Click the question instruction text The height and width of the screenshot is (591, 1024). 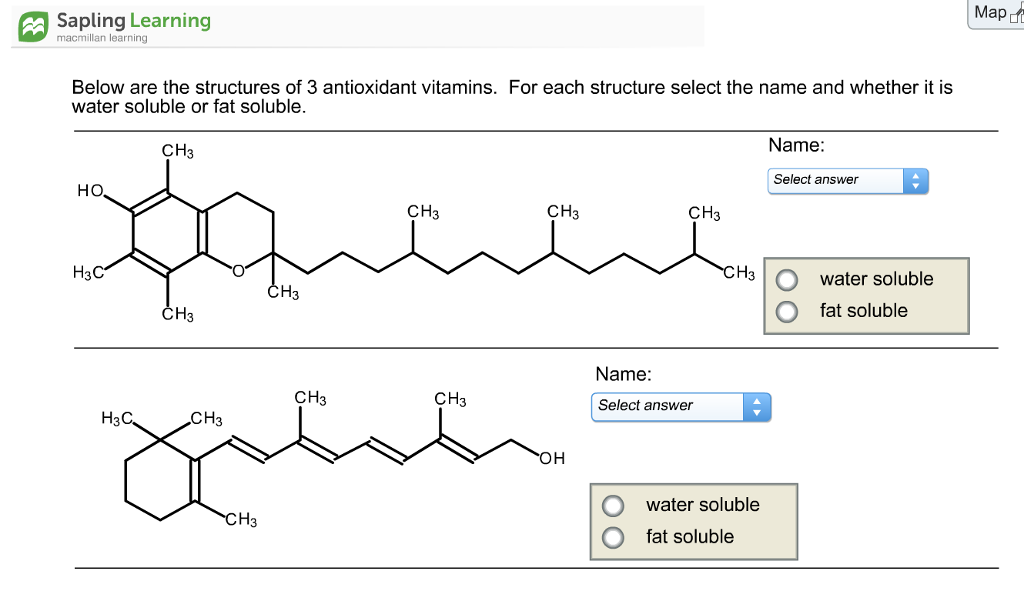point(512,97)
